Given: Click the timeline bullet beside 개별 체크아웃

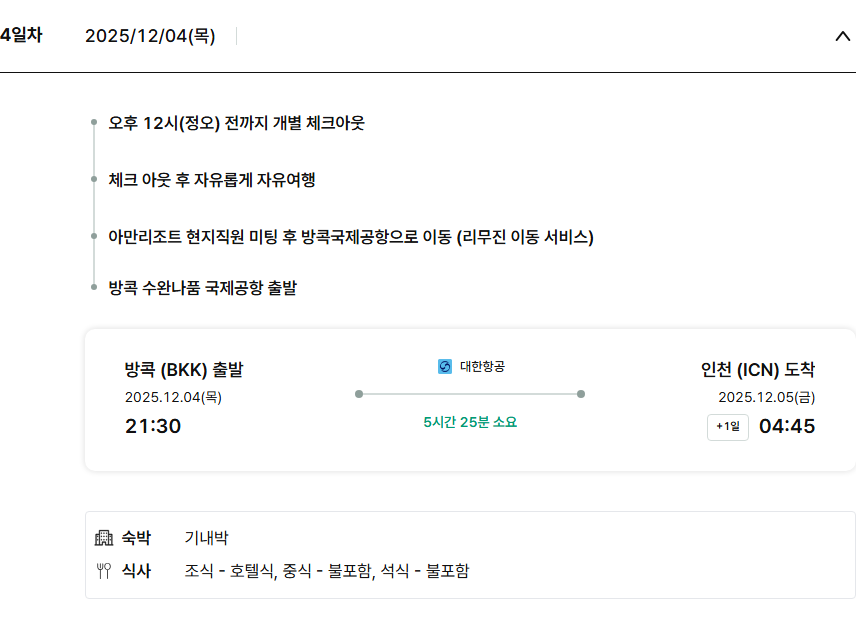Looking at the screenshot, I should (93, 123).
